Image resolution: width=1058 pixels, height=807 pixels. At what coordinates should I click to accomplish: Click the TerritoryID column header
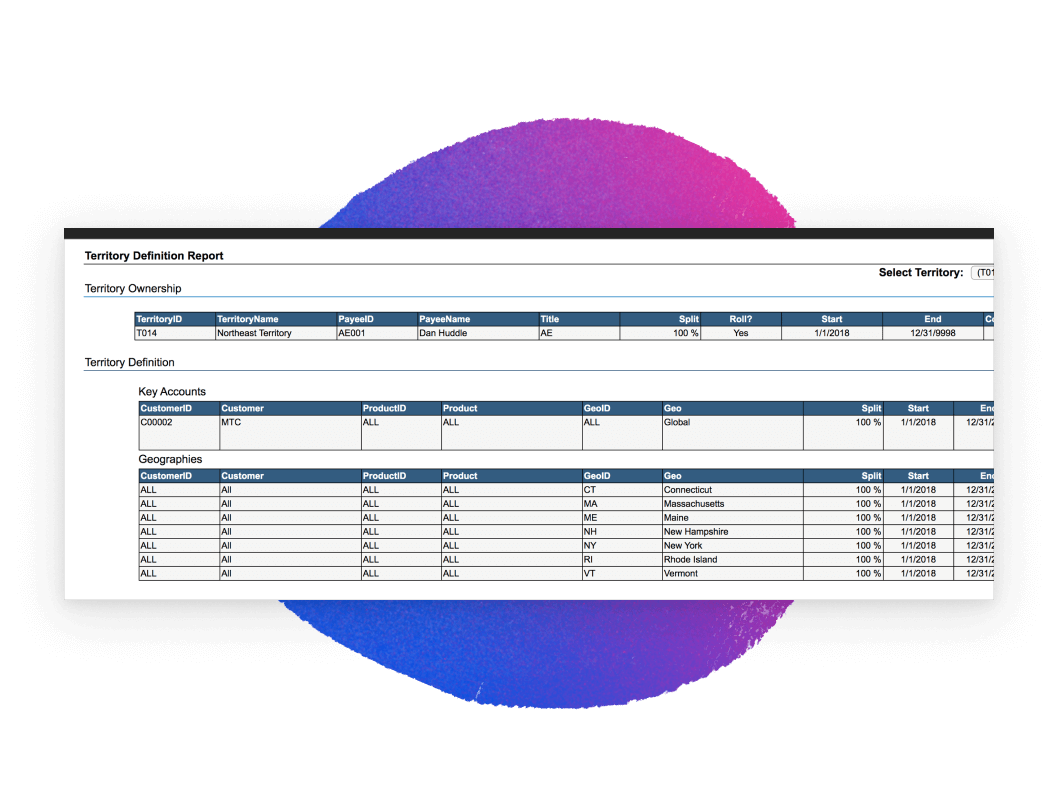click(x=175, y=319)
